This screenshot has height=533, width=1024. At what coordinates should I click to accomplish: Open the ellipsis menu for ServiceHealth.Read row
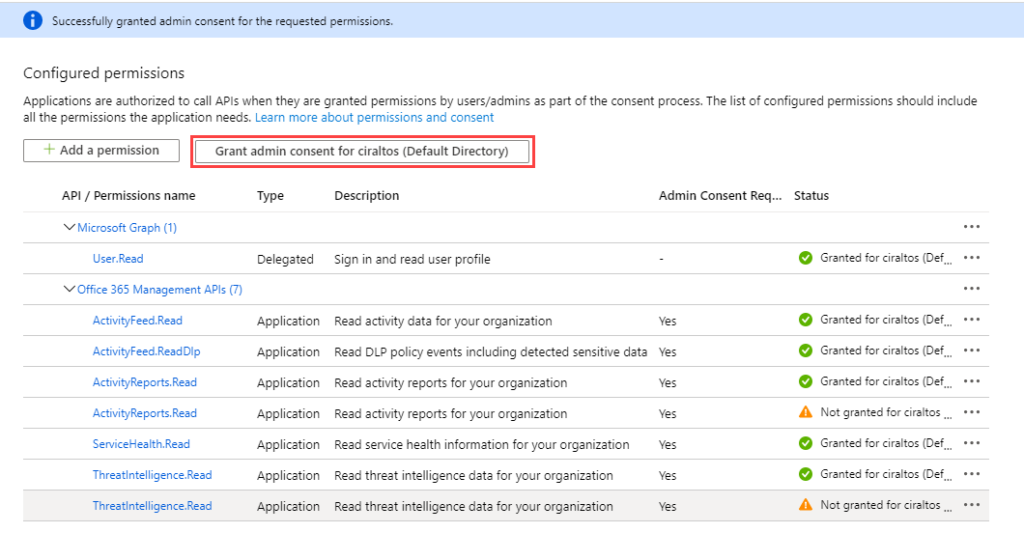(x=972, y=443)
